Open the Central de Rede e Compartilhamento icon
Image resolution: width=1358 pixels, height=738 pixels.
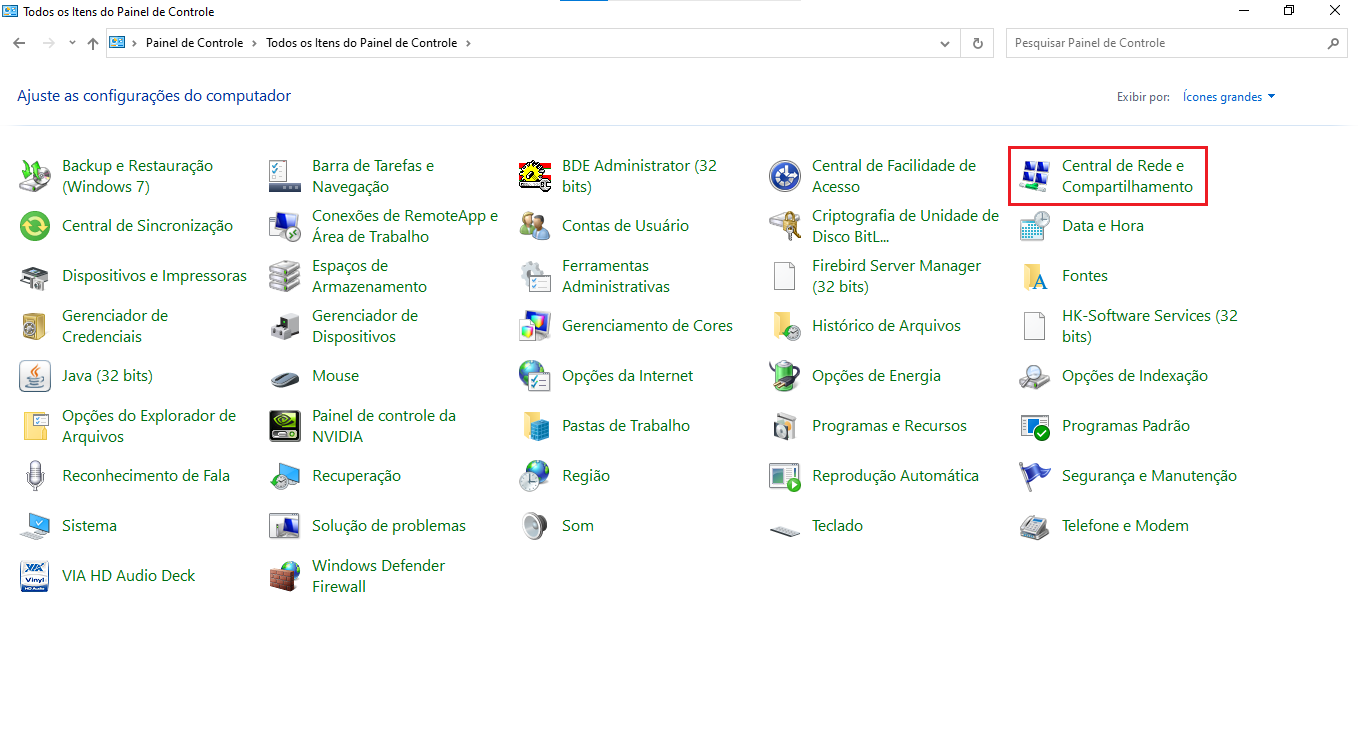pos(1034,176)
